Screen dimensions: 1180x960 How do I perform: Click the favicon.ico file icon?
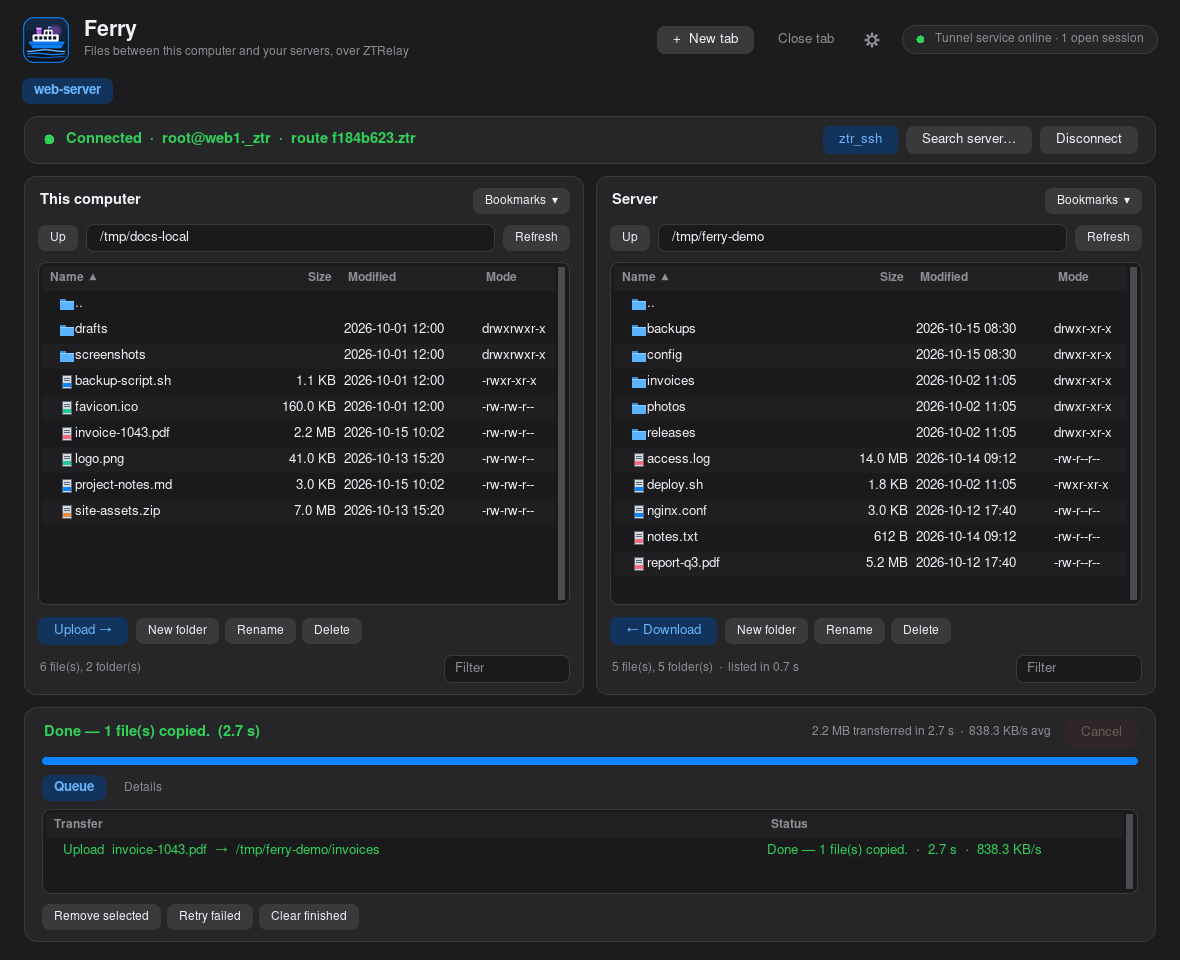(x=67, y=407)
